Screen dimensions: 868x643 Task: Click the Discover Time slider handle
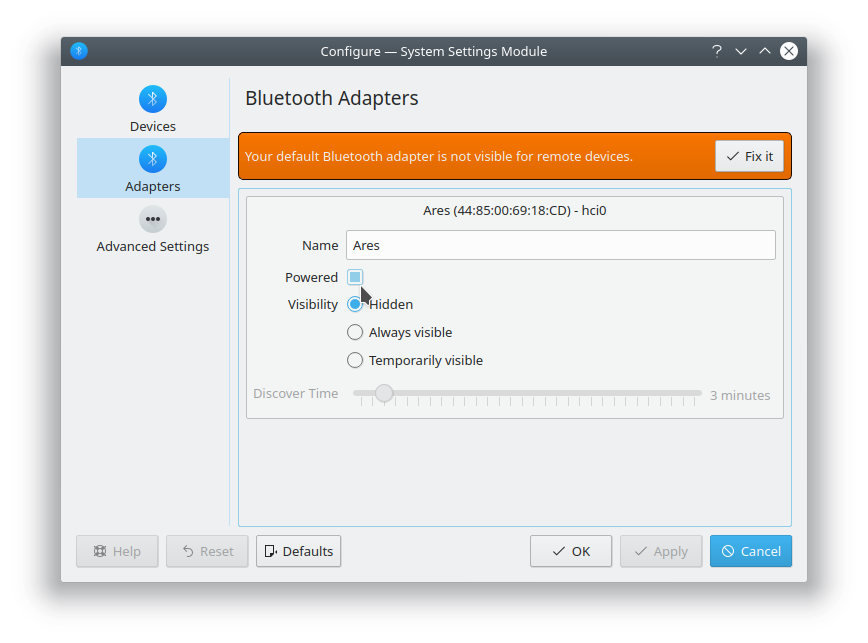click(384, 394)
